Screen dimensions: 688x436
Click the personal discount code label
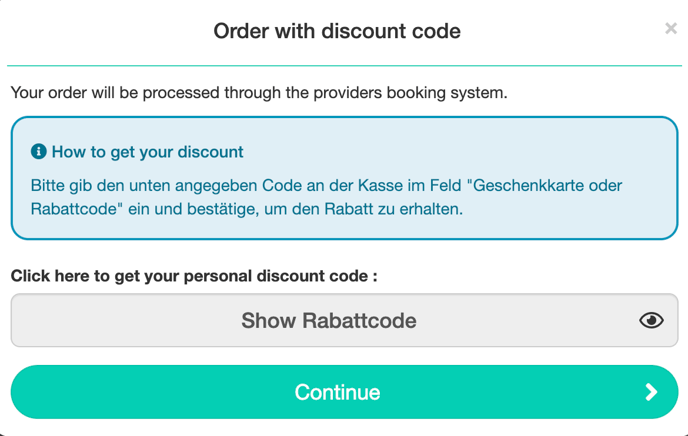point(194,276)
